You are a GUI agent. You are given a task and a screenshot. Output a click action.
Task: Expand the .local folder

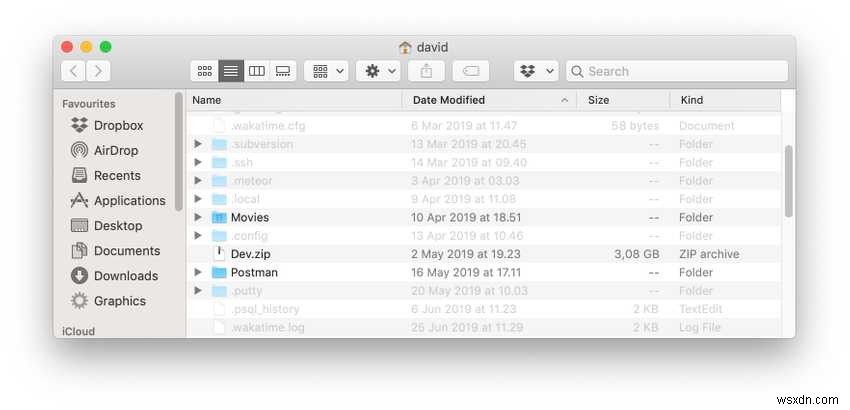pos(198,199)
